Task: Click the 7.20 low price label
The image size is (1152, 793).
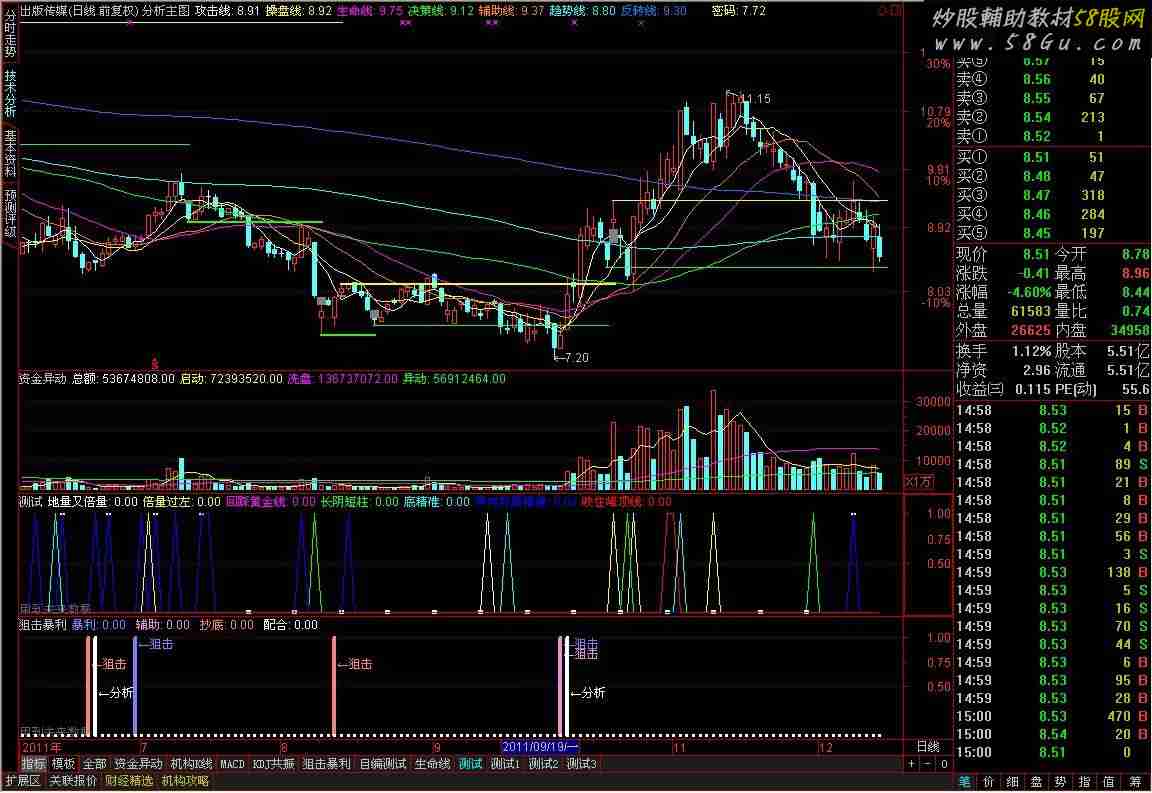Action: point(575,357)
